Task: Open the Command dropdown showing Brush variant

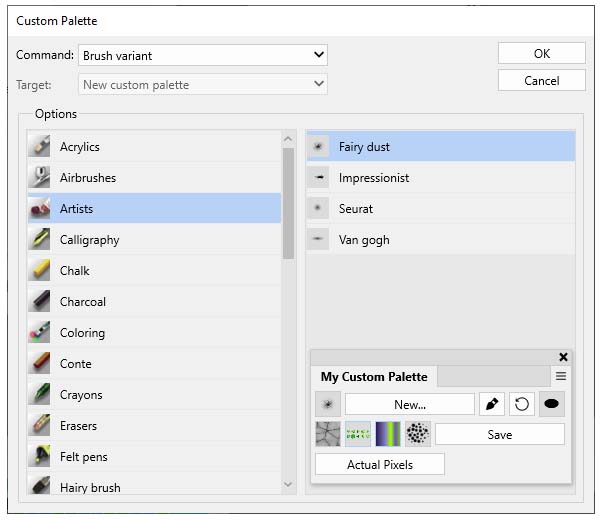Action: tap(203, 55)
